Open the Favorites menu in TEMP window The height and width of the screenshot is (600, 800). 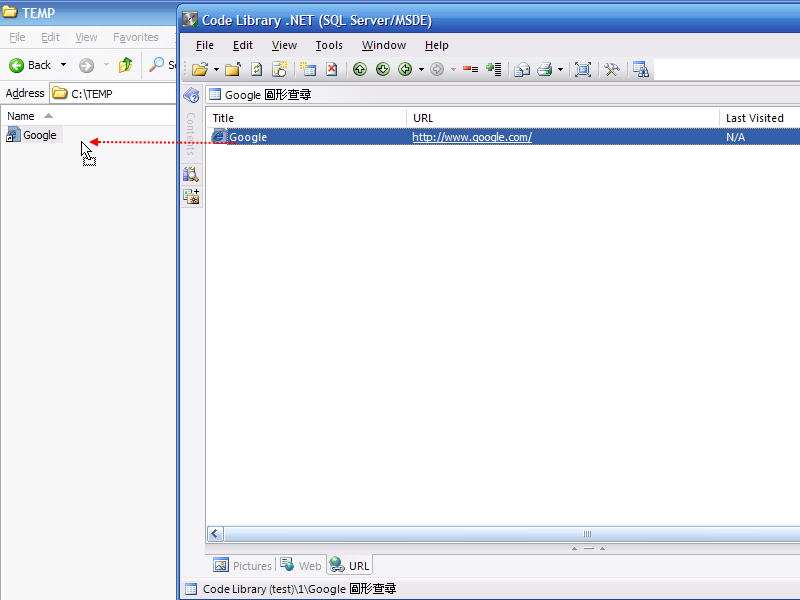[x=136, y=37]
